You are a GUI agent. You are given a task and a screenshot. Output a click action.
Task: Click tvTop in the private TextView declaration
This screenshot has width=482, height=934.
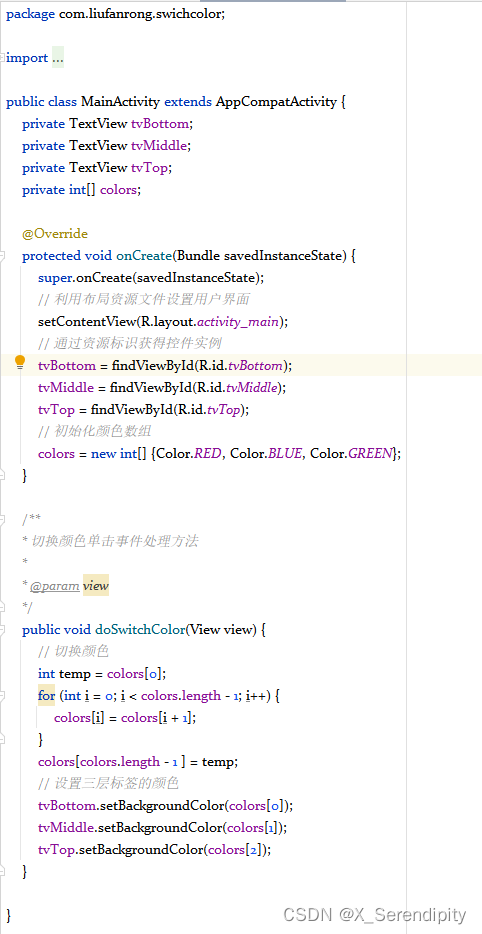150,168
